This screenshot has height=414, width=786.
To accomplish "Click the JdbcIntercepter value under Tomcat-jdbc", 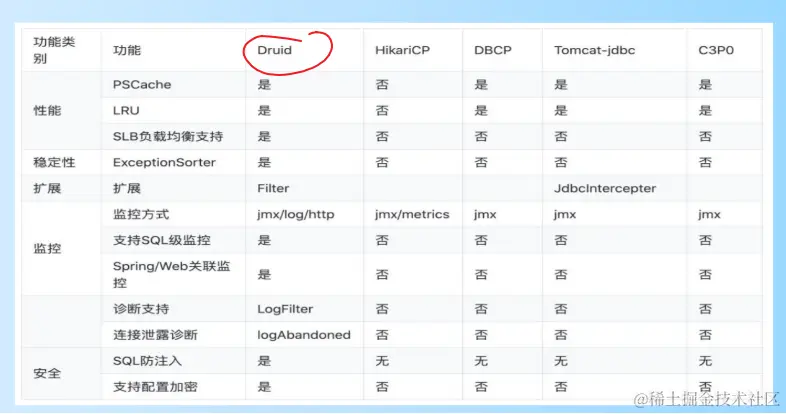I will [x=605, y=188].
